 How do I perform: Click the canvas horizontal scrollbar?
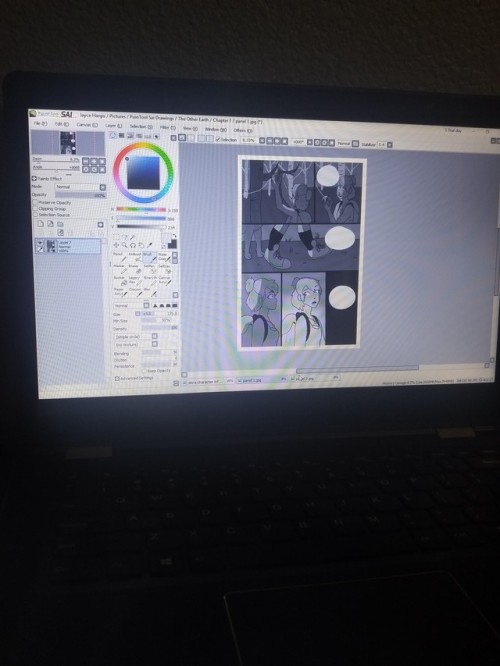[357, 369]
